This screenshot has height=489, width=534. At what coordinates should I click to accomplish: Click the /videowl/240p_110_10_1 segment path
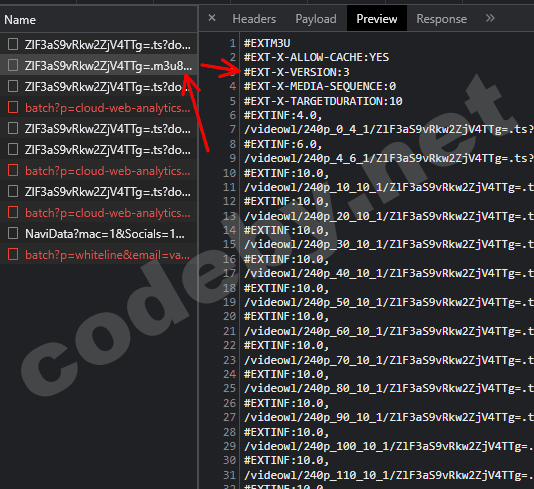point(389,475)
